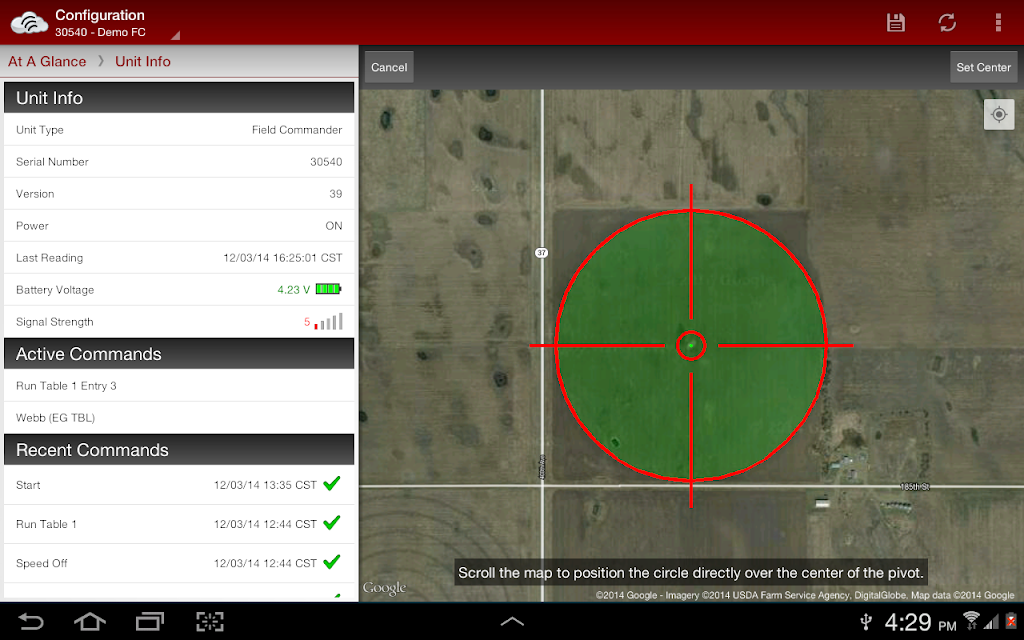Tap the red center circle on map

[x=691, y=345]
